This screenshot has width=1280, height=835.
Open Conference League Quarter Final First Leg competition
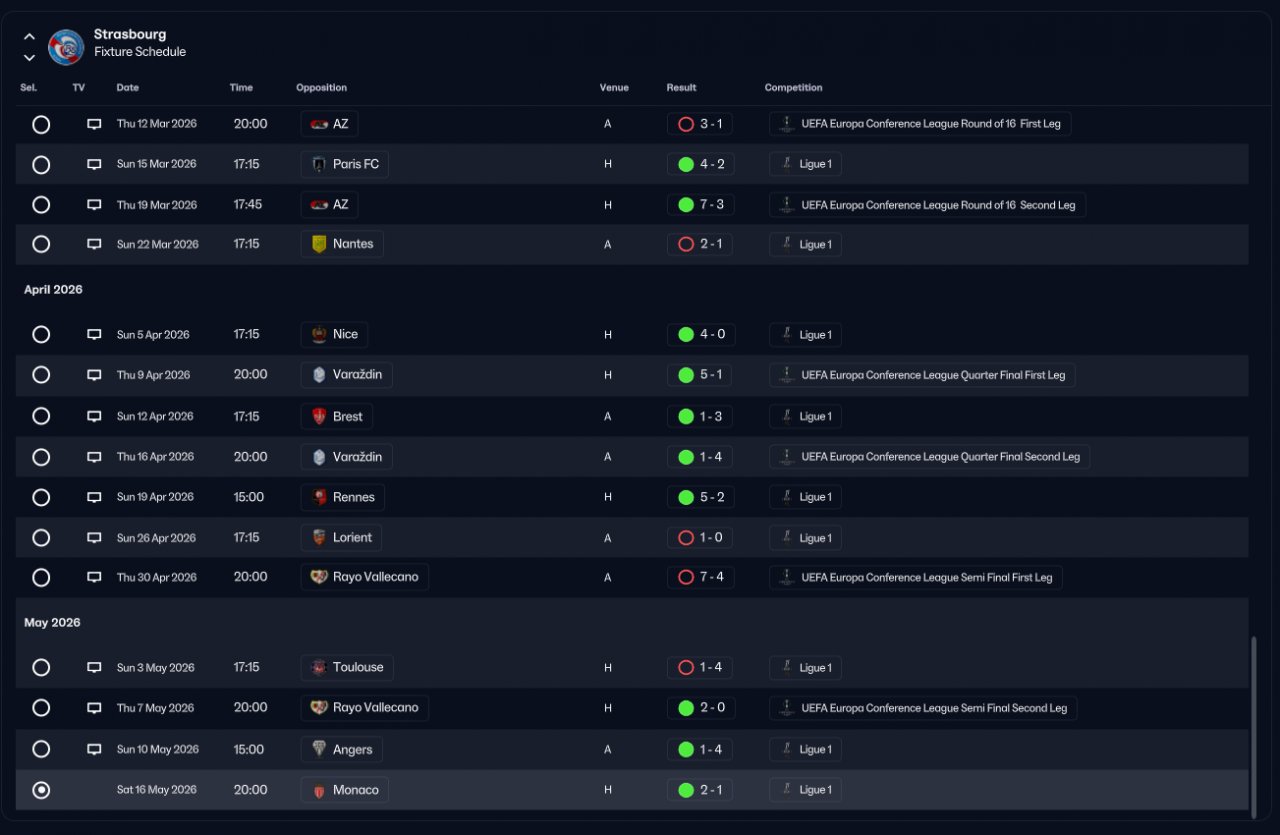coord(922,375)
